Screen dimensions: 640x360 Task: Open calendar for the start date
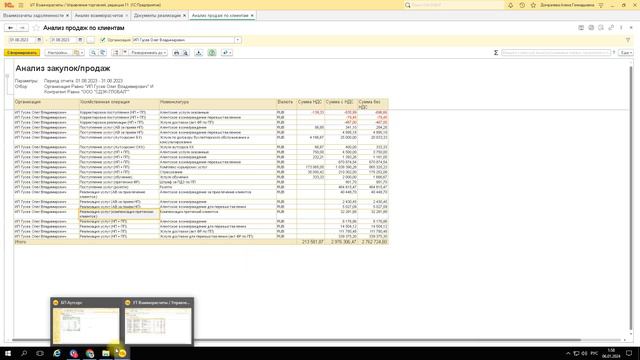pyautogui.click(x=39, y=40)
